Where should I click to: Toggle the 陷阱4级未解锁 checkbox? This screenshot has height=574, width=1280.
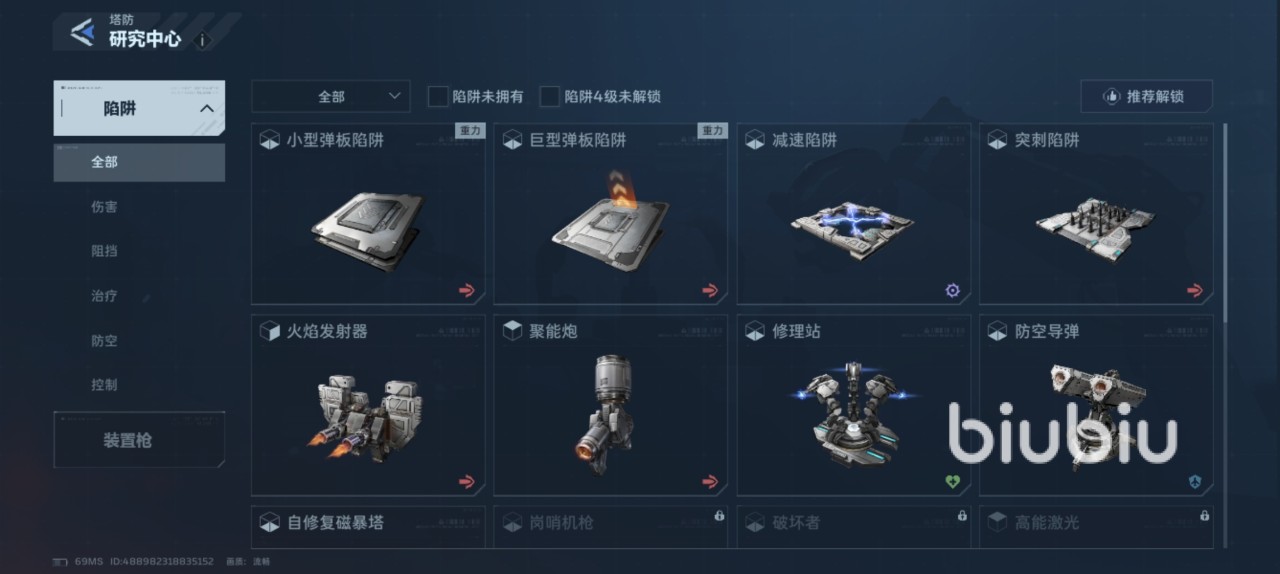(x=549, y=96)
